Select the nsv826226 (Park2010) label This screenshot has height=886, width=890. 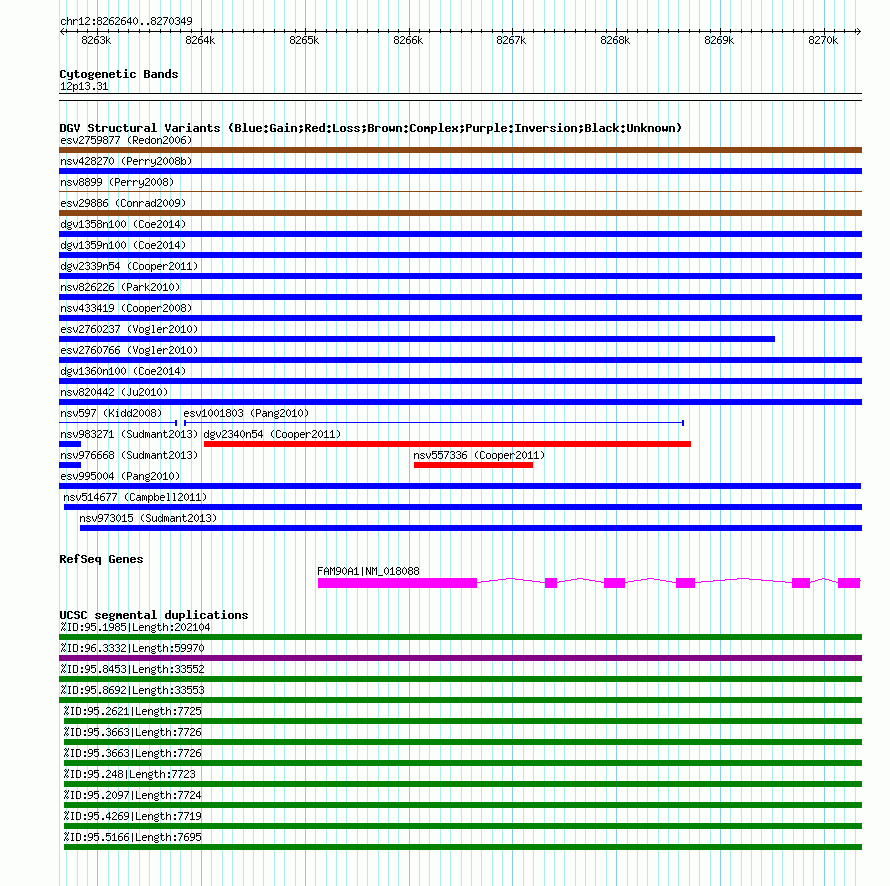(x=120, y=287)
